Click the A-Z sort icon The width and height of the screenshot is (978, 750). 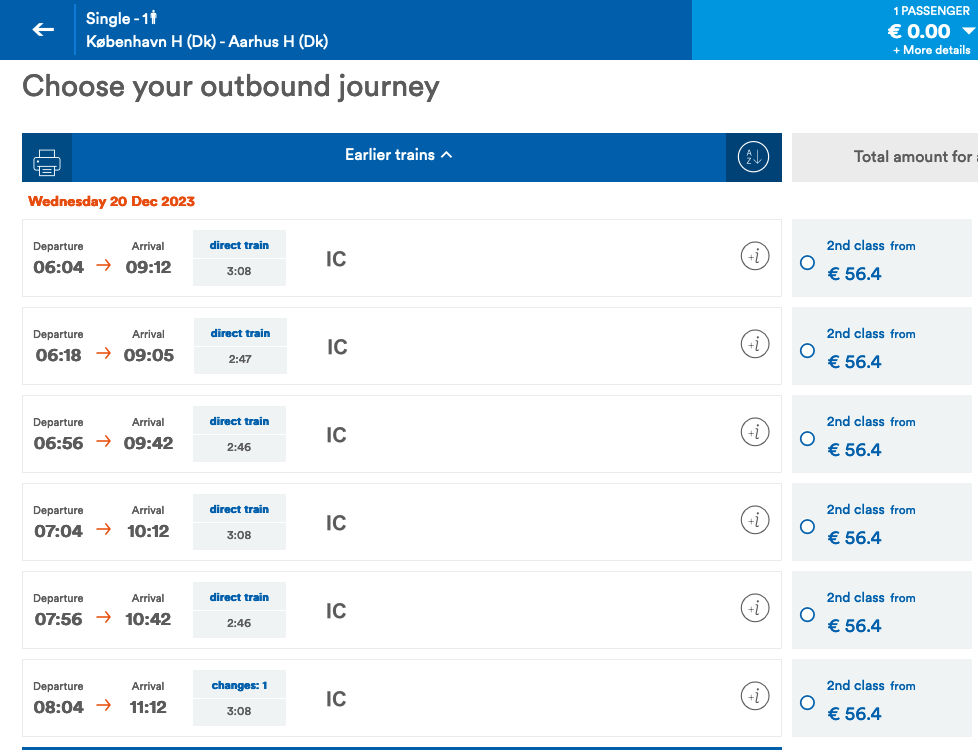click(753, 157)
